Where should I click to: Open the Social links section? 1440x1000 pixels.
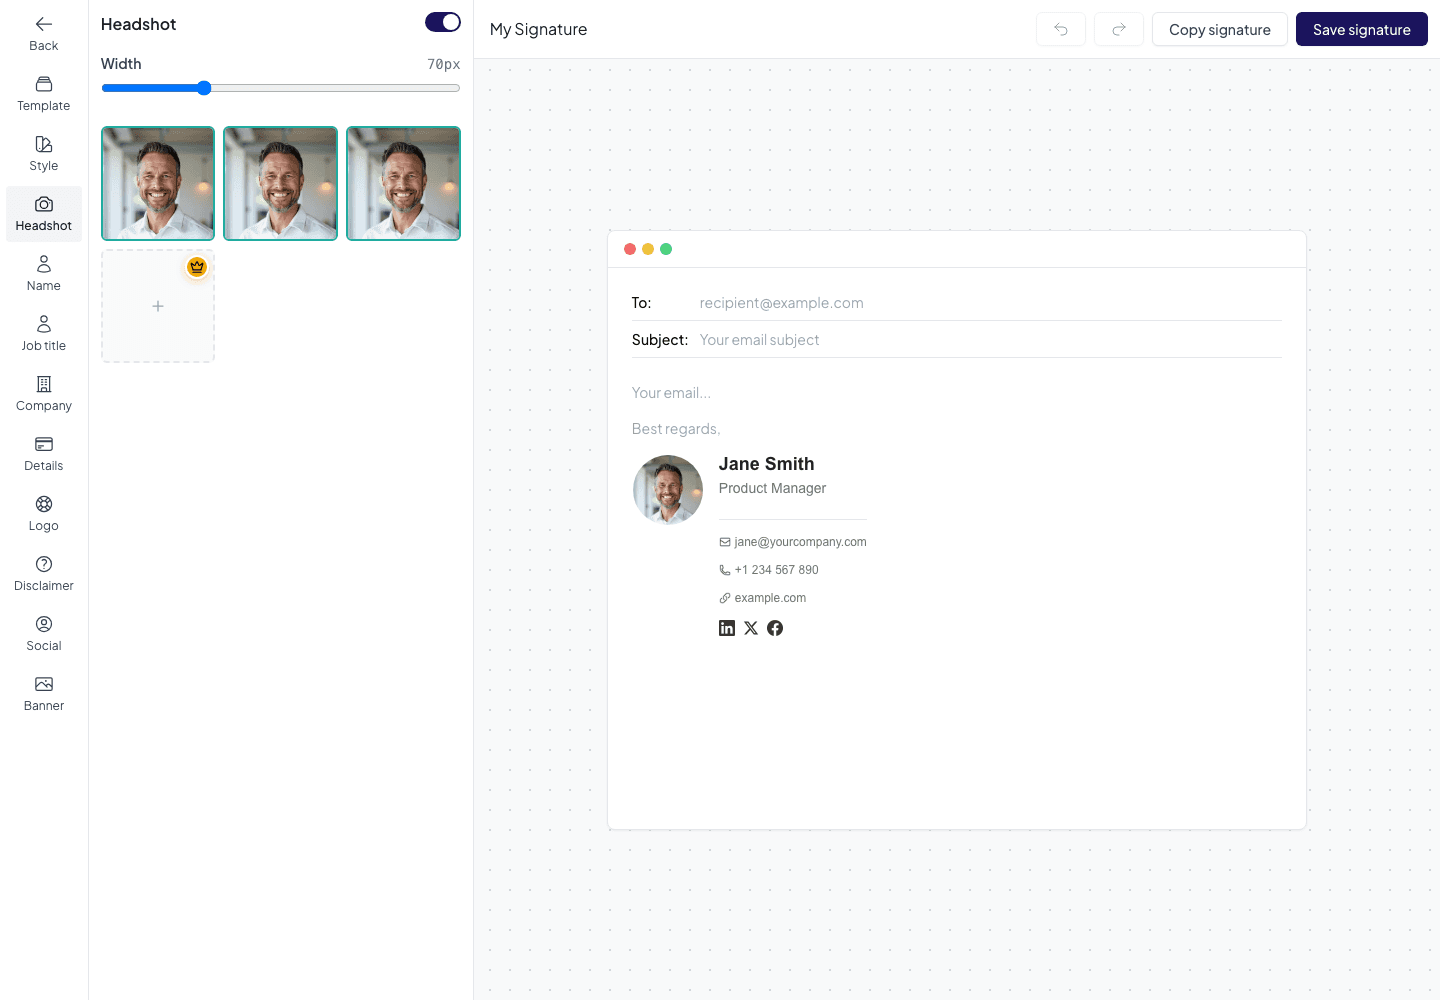(x=44, y=634)
